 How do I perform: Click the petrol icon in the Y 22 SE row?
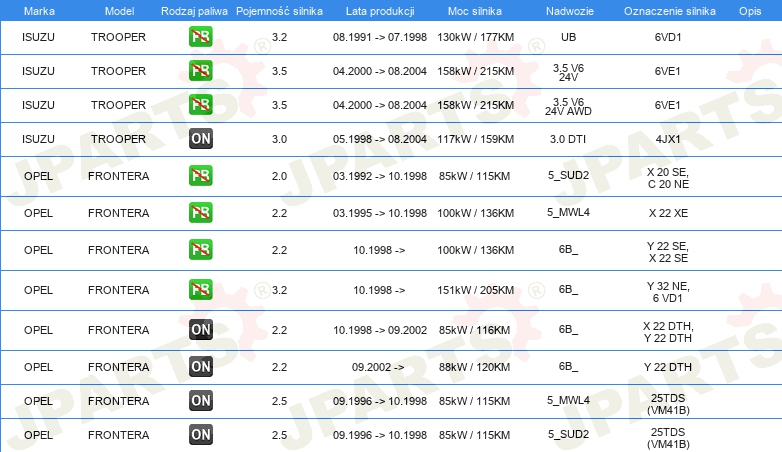tap(200, 249)
